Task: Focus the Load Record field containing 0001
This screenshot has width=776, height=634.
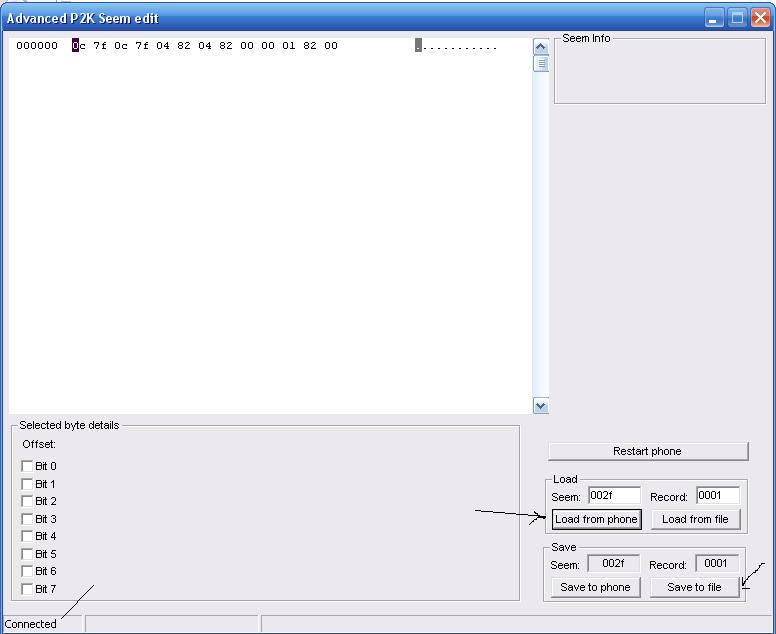Action: tap(718, 495)
